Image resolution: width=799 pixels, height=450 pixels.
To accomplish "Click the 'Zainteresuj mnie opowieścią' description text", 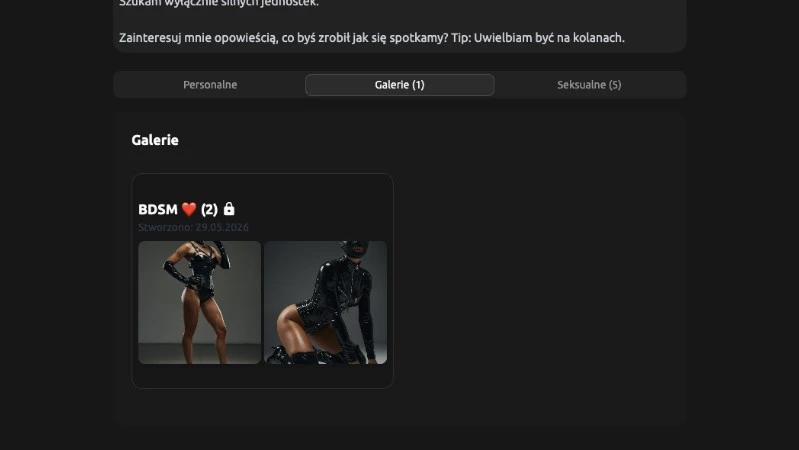I will [371, 38].
